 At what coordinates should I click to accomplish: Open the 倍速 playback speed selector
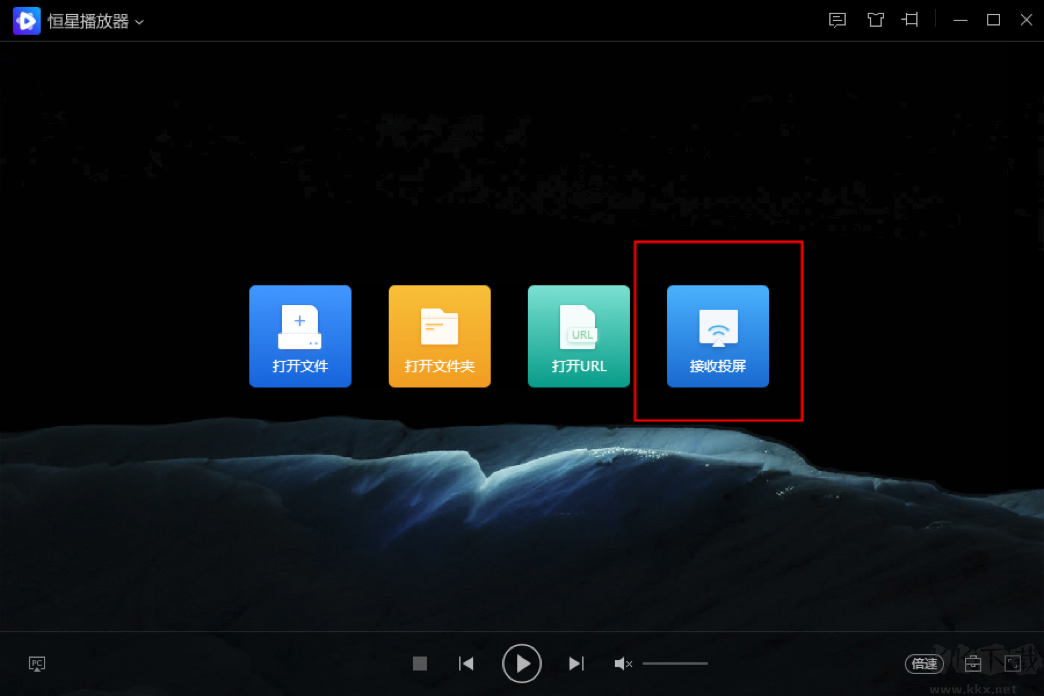pyautogui.click(x=924, y=663)
